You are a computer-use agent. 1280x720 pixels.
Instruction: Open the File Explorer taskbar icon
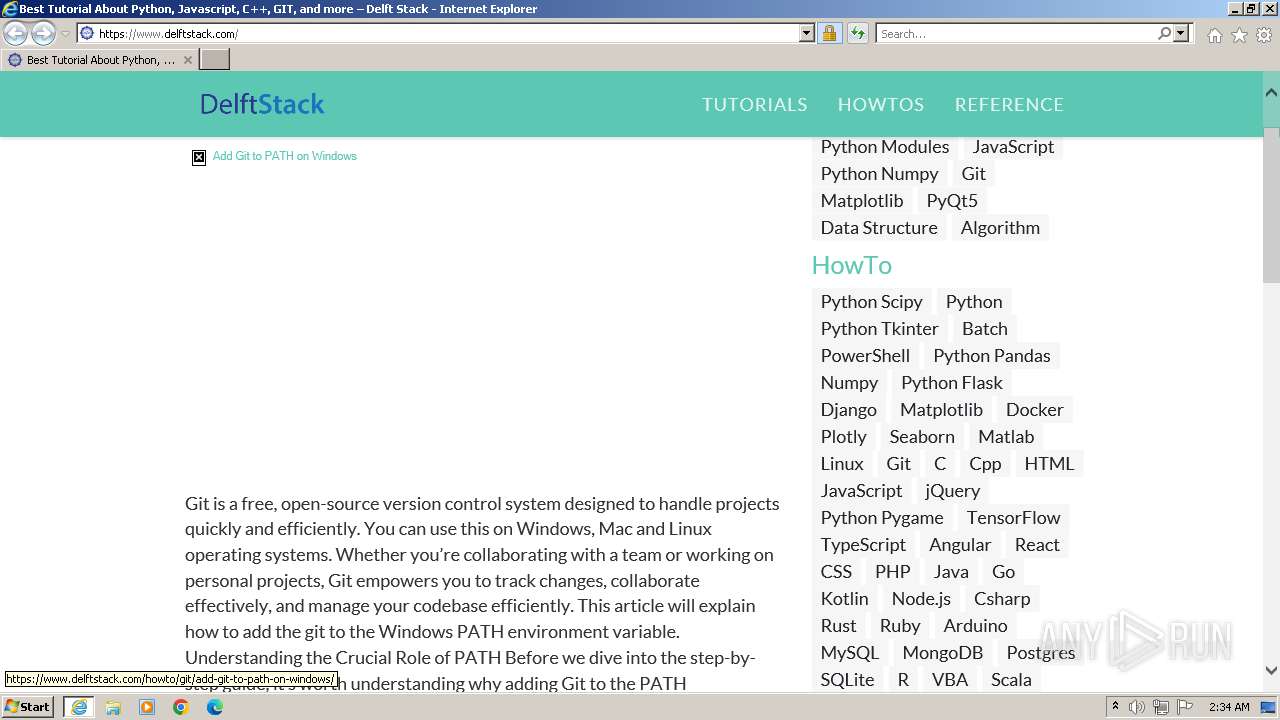pos(113,707)
